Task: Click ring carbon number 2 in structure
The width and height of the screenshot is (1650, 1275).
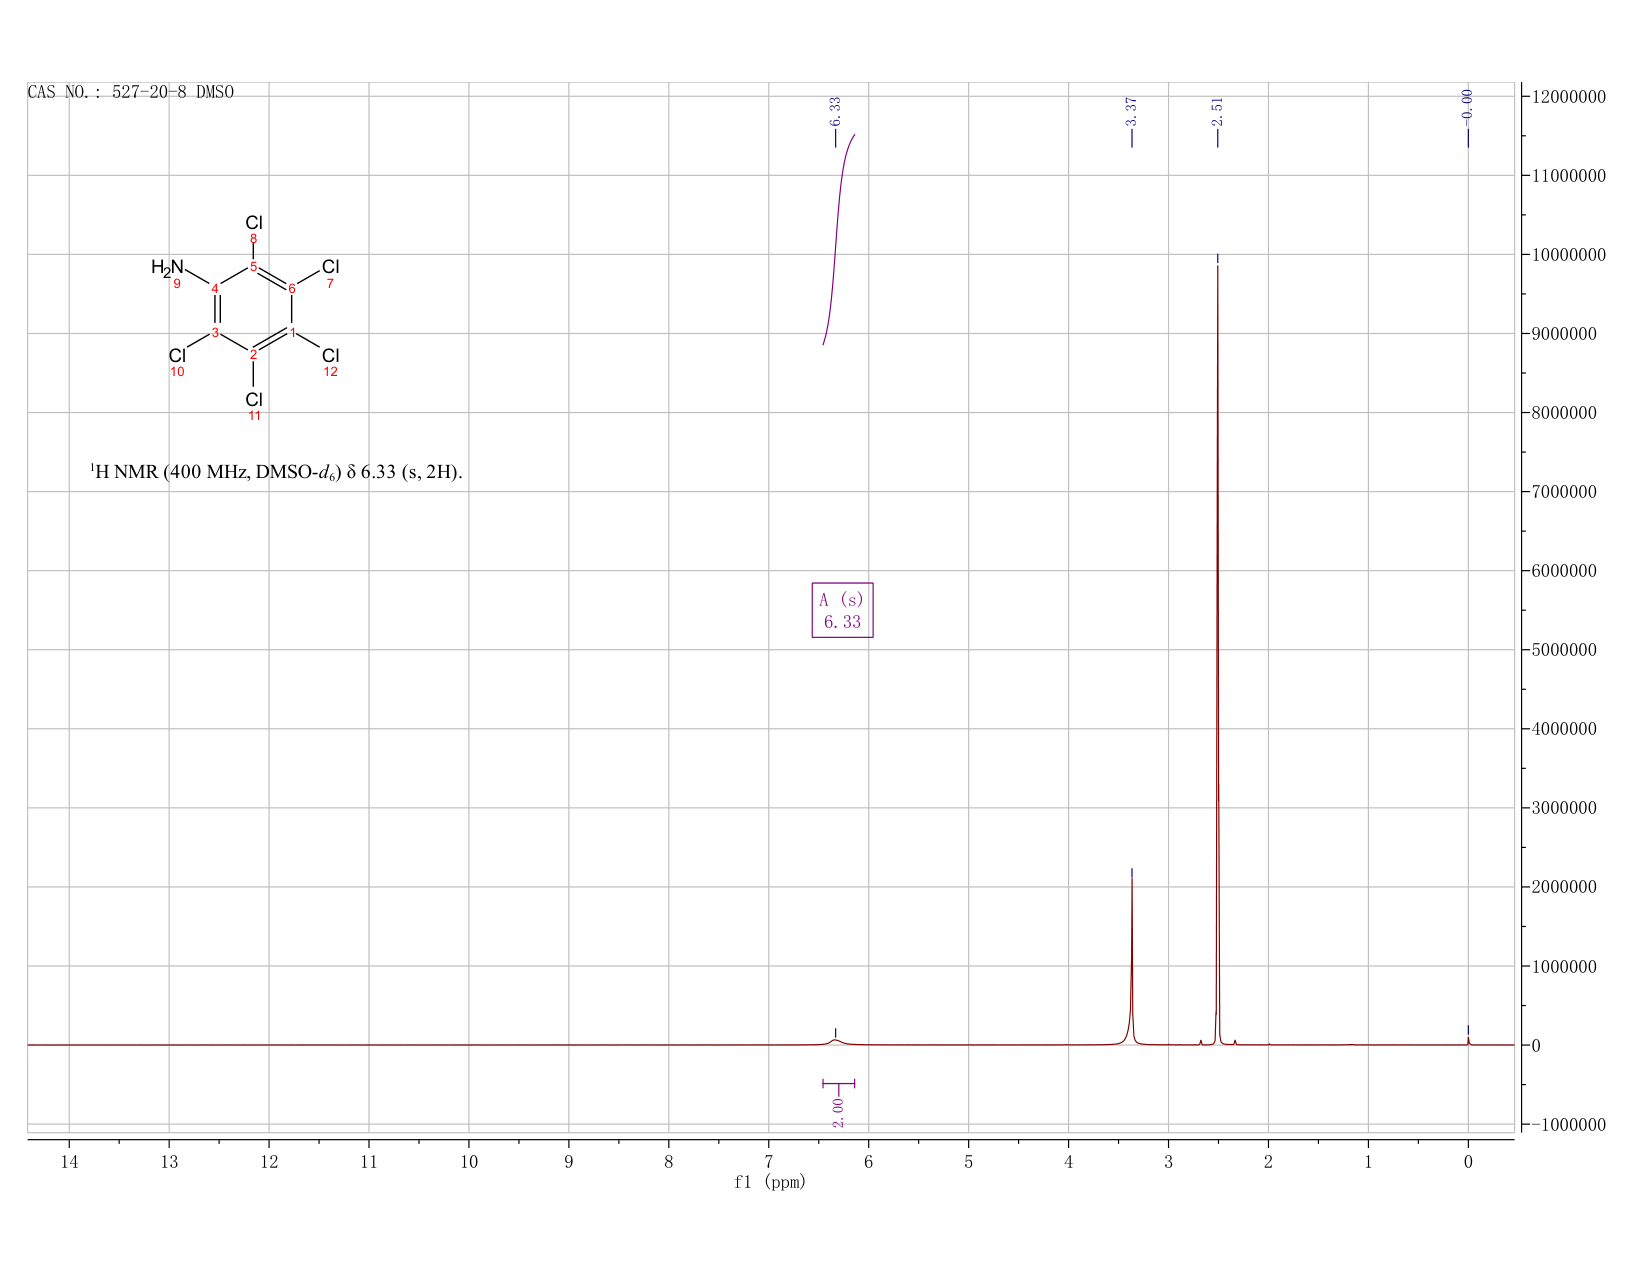Action: 253,355
